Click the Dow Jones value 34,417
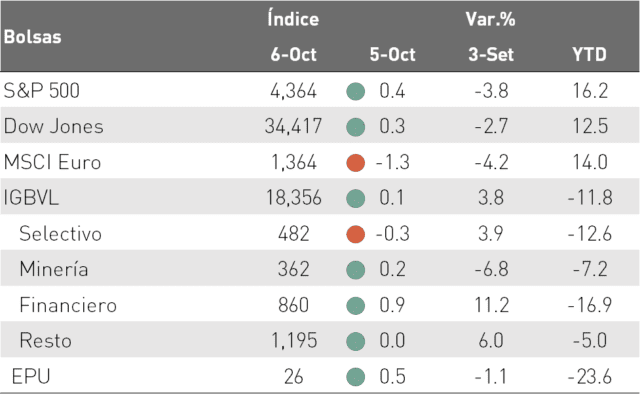 coord(293,126)
